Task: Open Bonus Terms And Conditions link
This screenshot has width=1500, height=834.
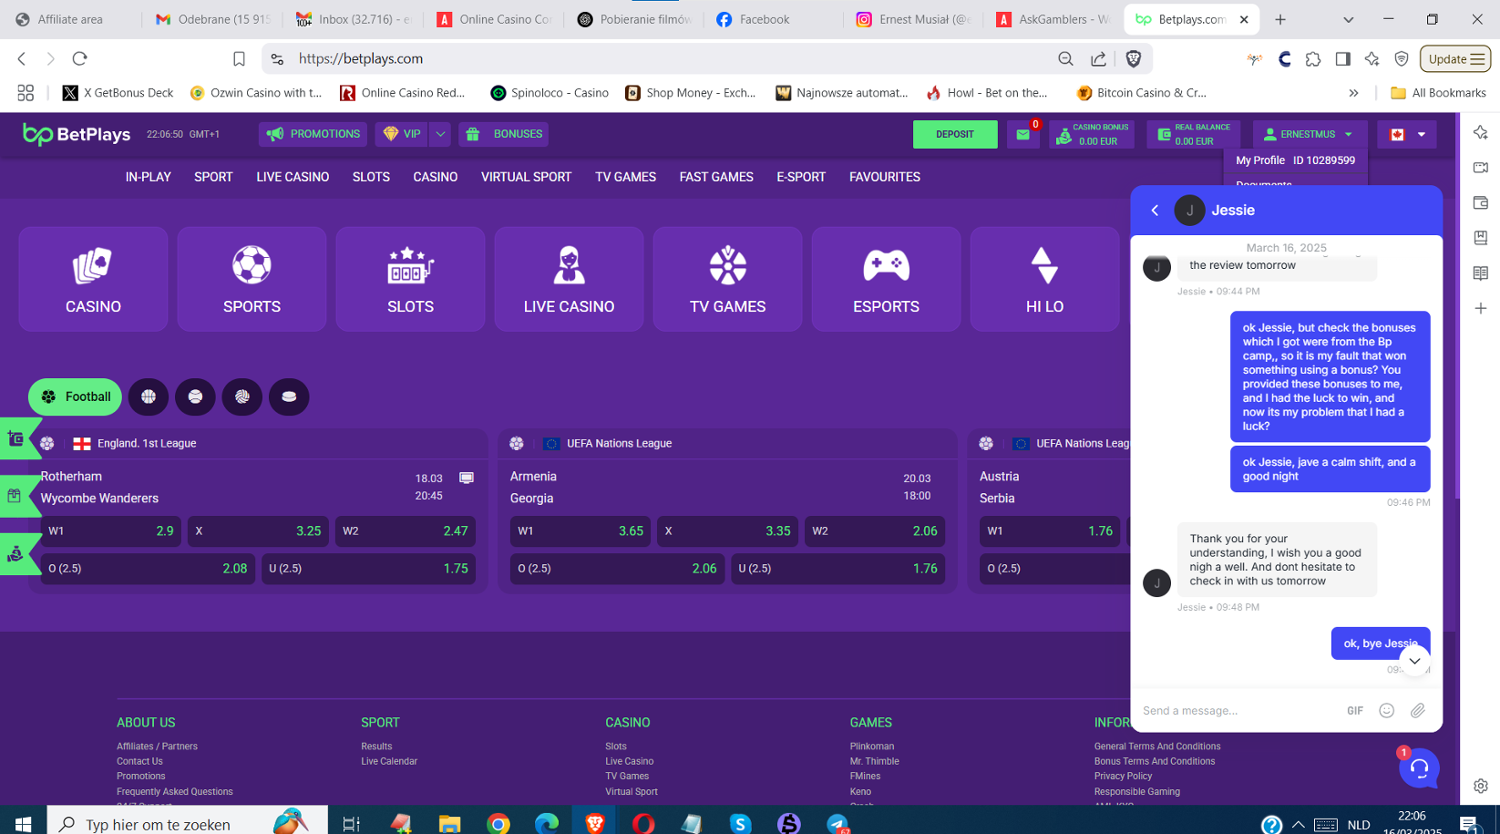Action: coord(1154,761)
